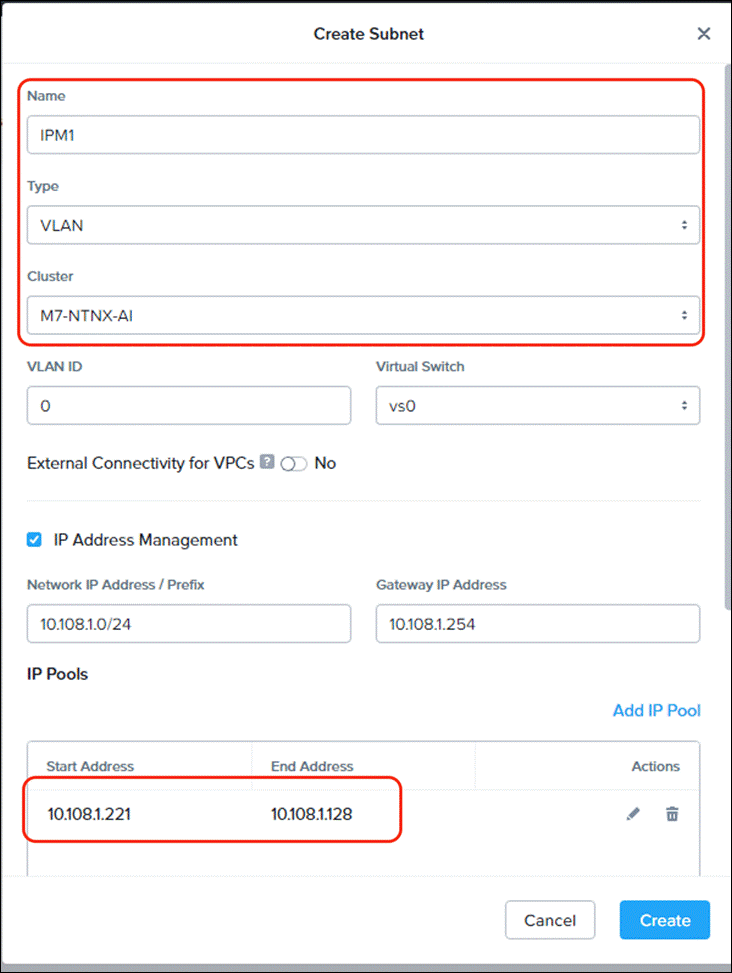Click the help icon beside External Connectivity
Viewport: 732px width, 973px height.
pos(267,462)
